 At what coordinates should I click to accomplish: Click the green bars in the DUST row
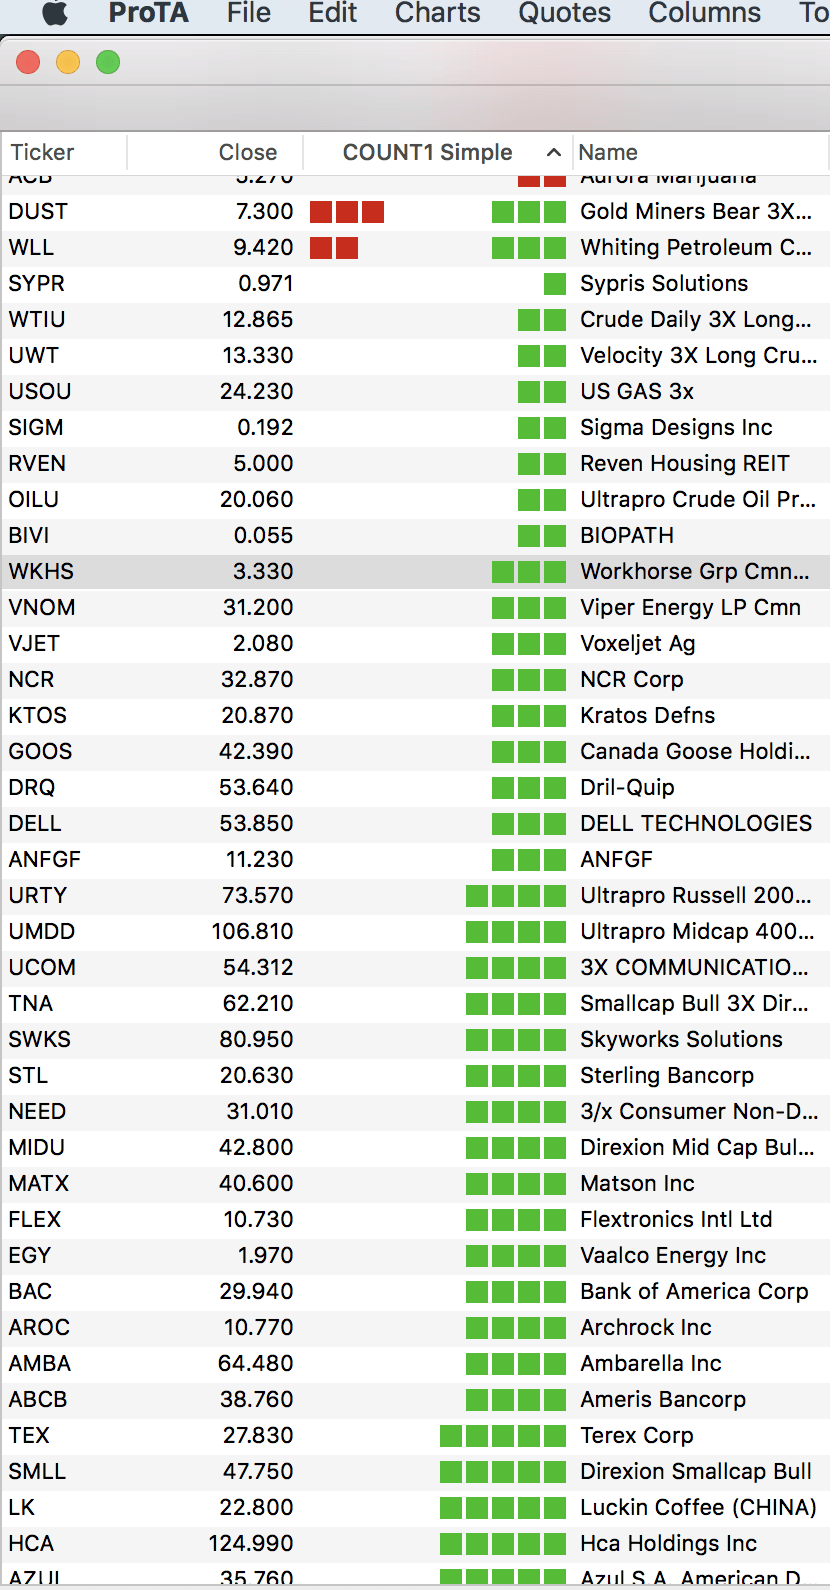(529, 212)
